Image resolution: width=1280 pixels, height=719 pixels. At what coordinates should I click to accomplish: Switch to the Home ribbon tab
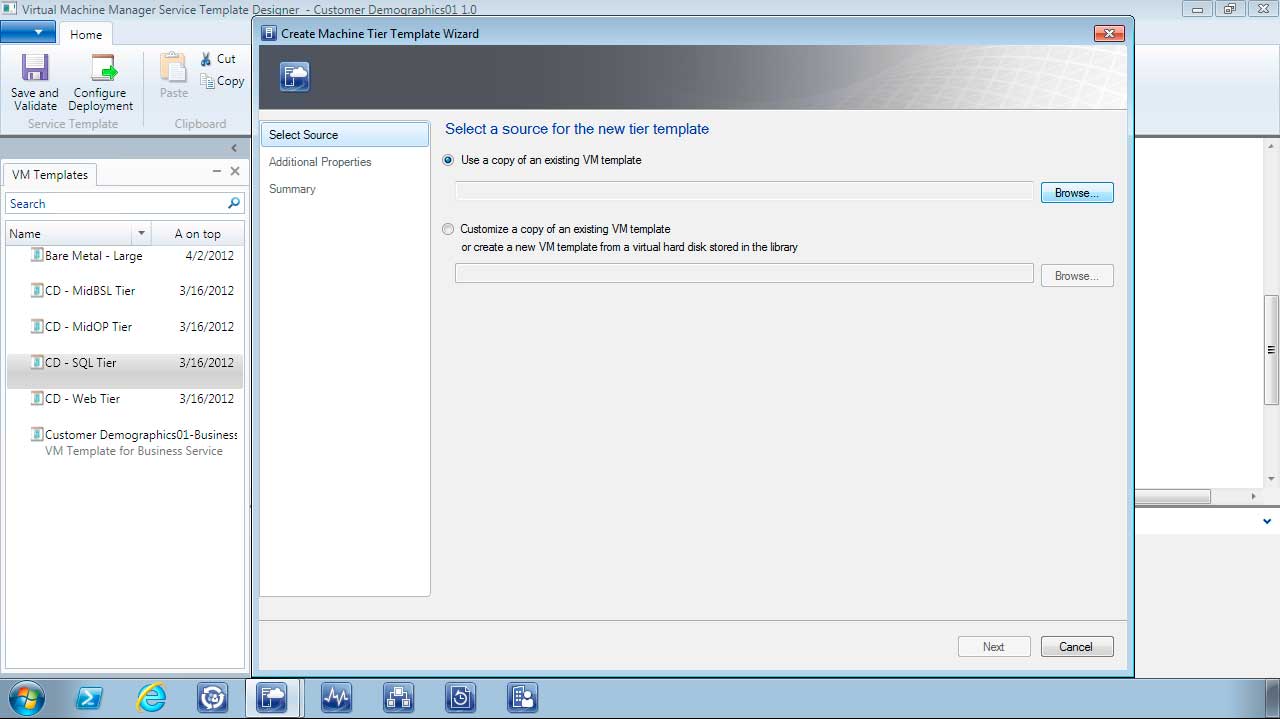[x=86, y=34]
